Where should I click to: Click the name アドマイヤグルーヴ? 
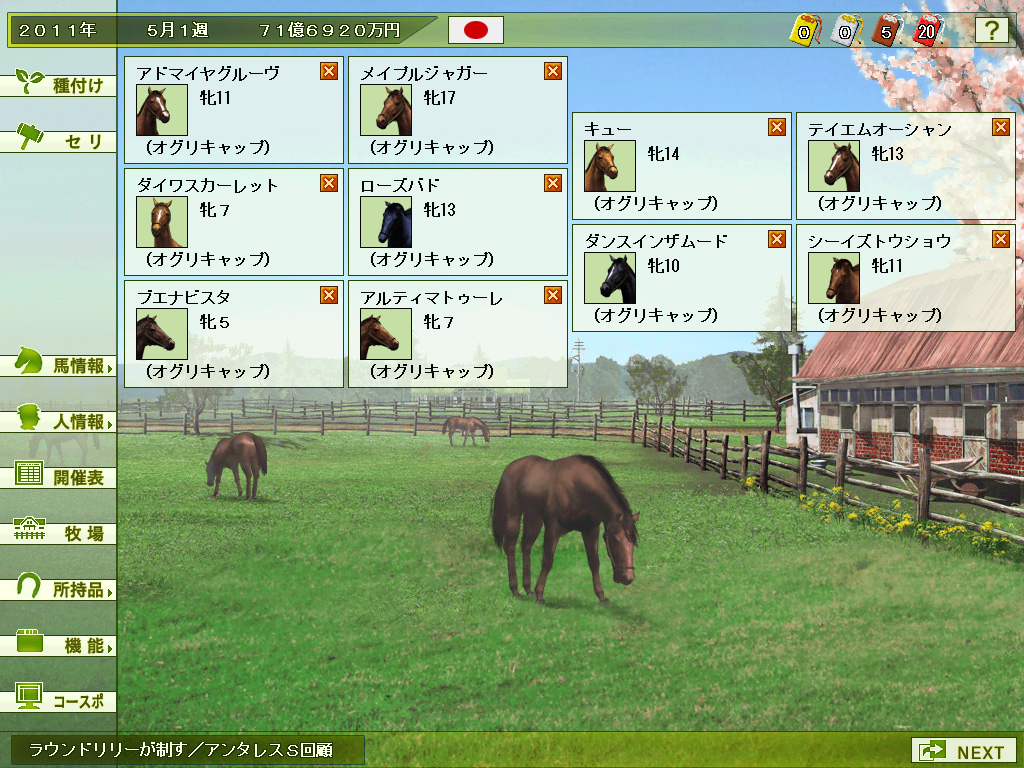(x=208, y=73)
